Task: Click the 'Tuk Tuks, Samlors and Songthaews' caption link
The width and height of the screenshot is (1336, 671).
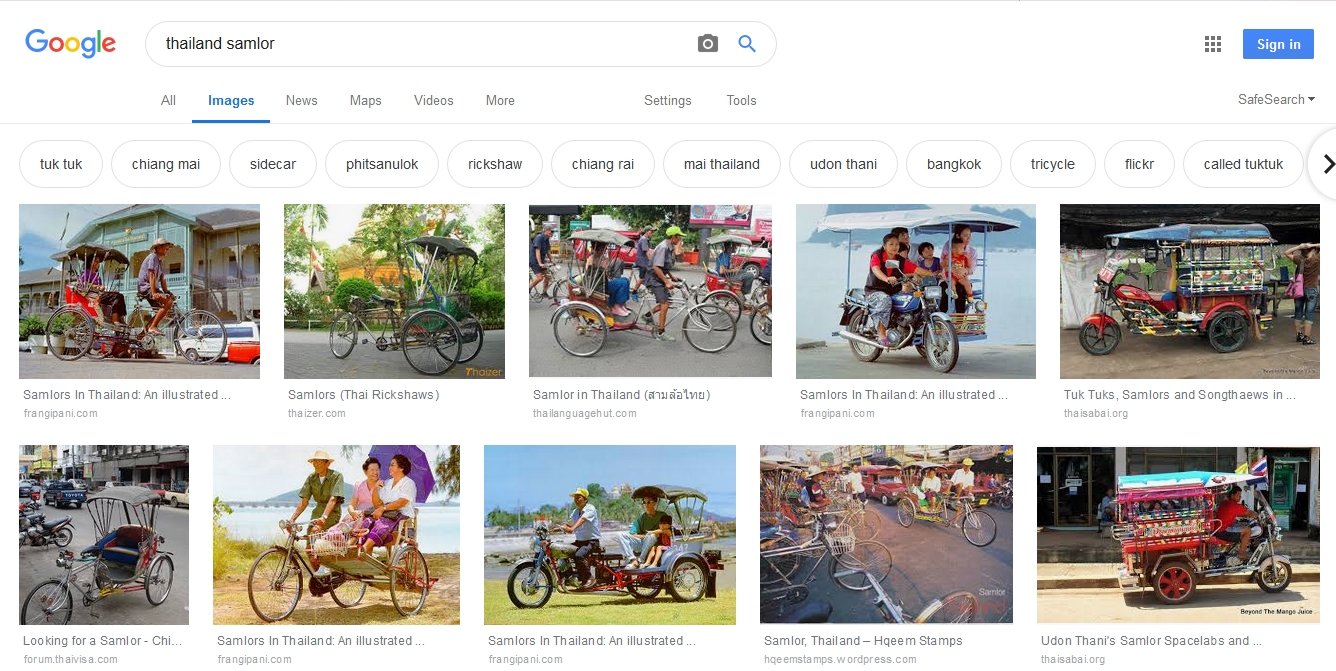Action: click(x=1179, y=395)
